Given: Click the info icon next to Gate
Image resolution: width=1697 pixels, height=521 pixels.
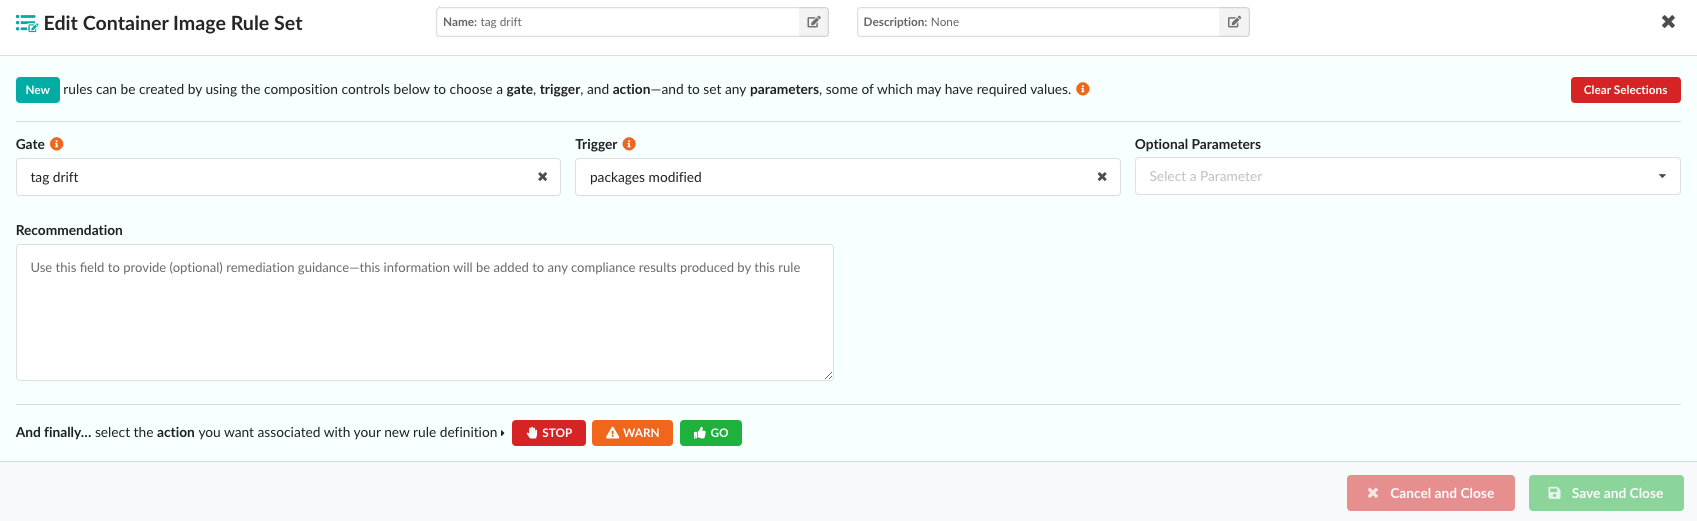Looking at the screenshot, I should (x=57, y=144).
